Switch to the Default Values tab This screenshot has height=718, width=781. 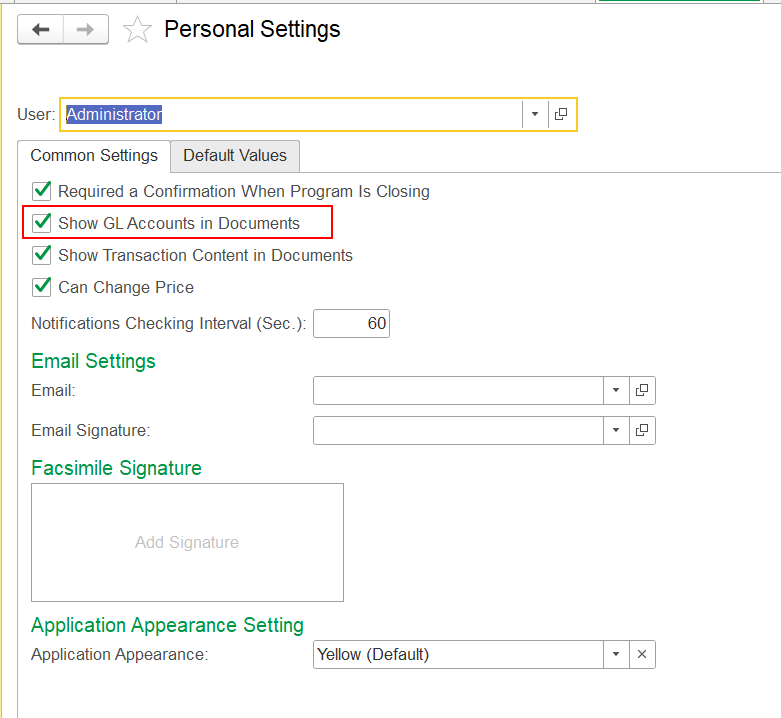tap(235, 156)
